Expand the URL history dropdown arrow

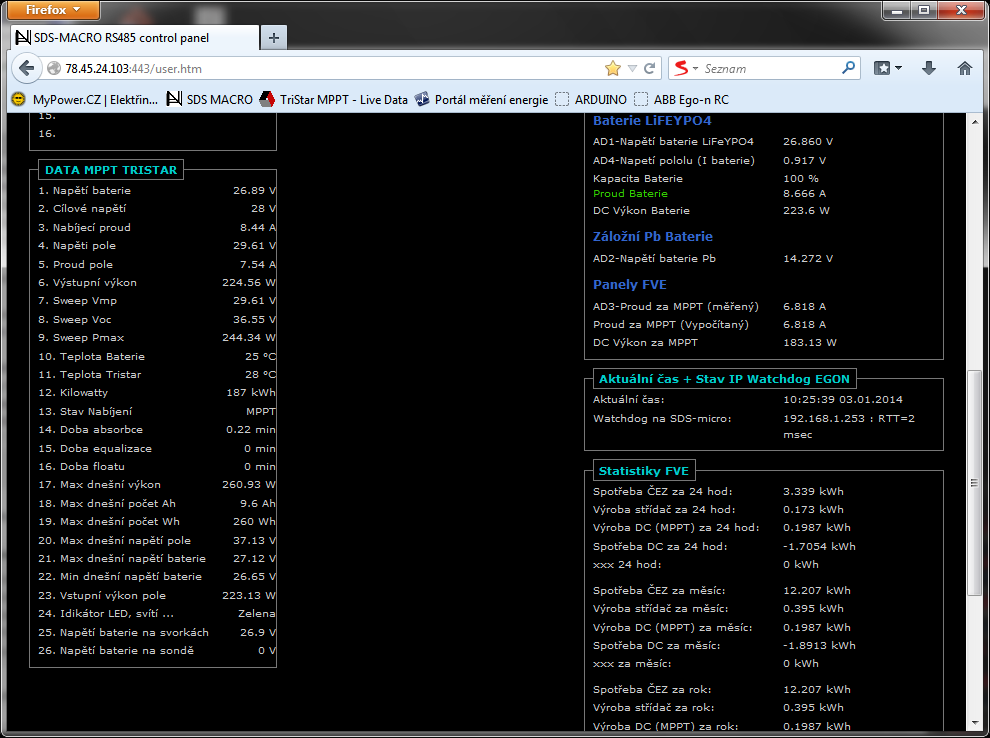tap(632, 69)
